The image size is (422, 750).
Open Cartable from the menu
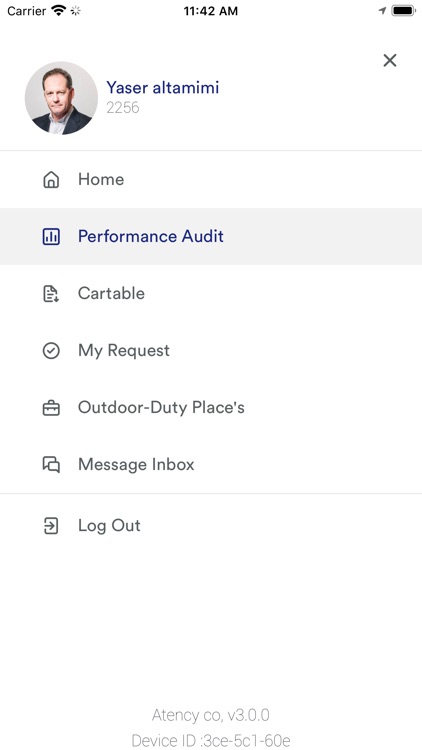click(x=211, y=293)
